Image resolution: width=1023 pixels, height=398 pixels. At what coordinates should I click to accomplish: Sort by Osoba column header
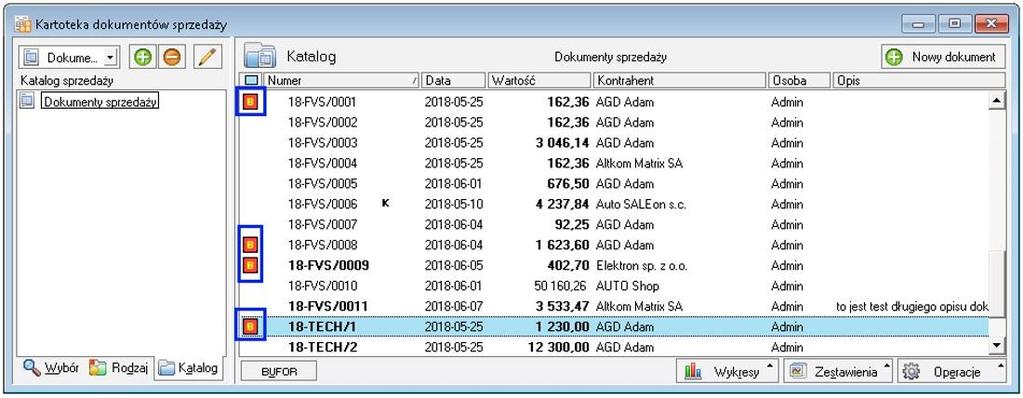[800, 81]
